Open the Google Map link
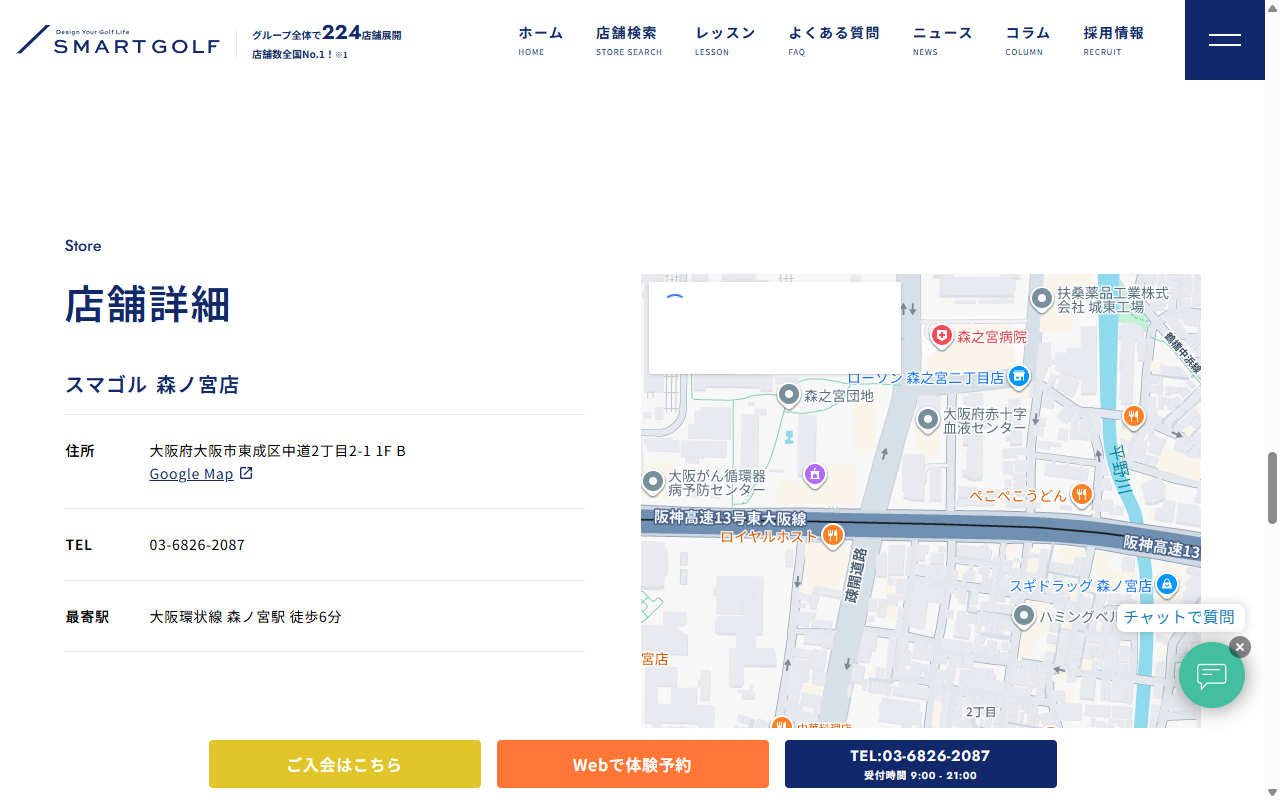Image resolution: width=1280 pixels, height=800 pixels. click(191, 474)
